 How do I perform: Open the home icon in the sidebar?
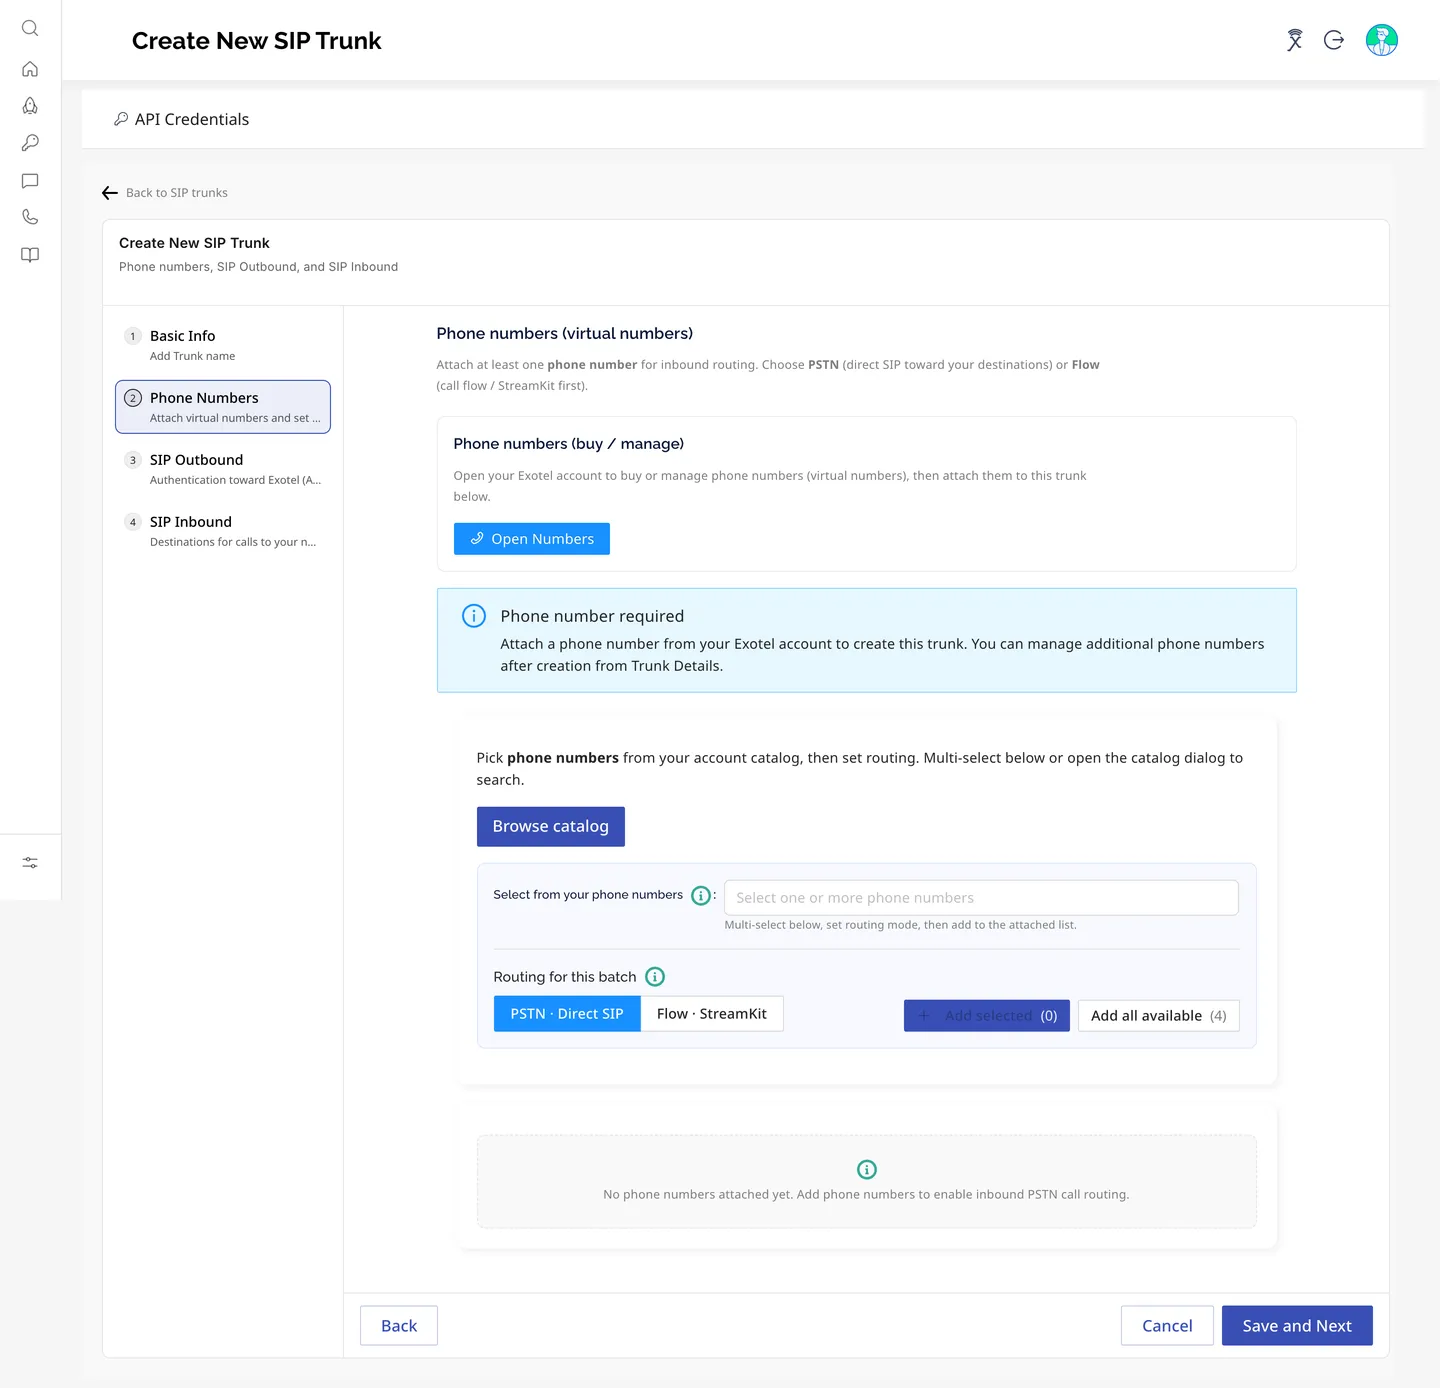coord(30,69)
